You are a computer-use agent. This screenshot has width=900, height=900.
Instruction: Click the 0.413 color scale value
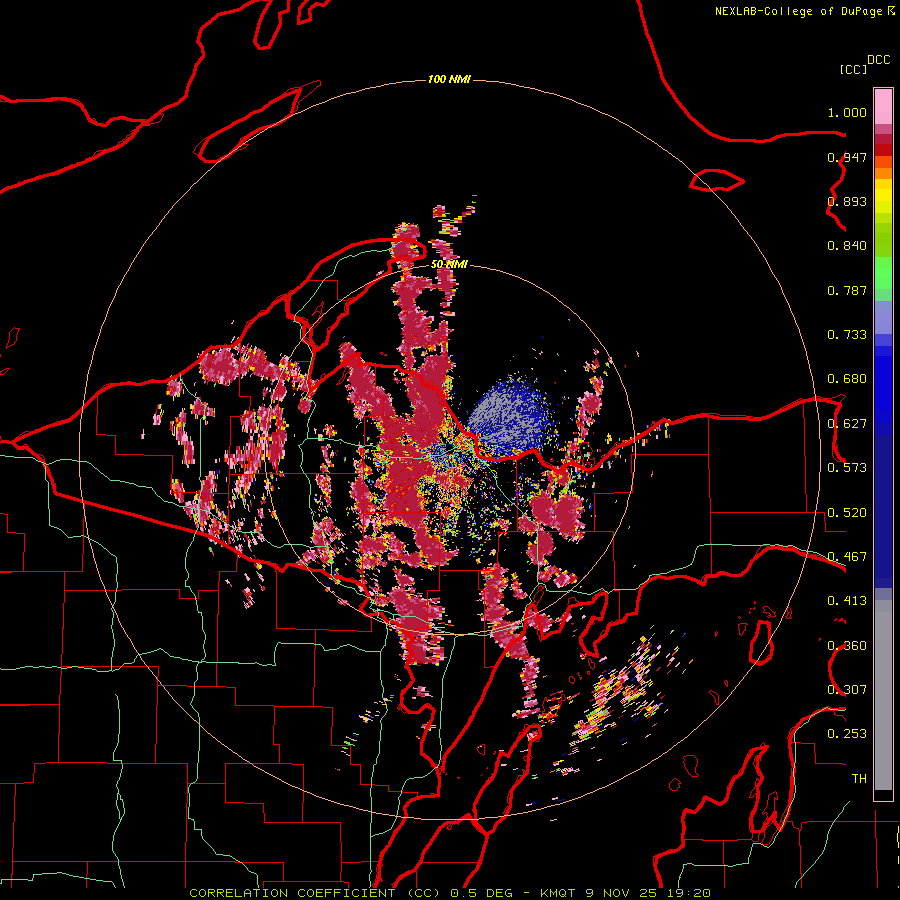click(x=847, y=601)
